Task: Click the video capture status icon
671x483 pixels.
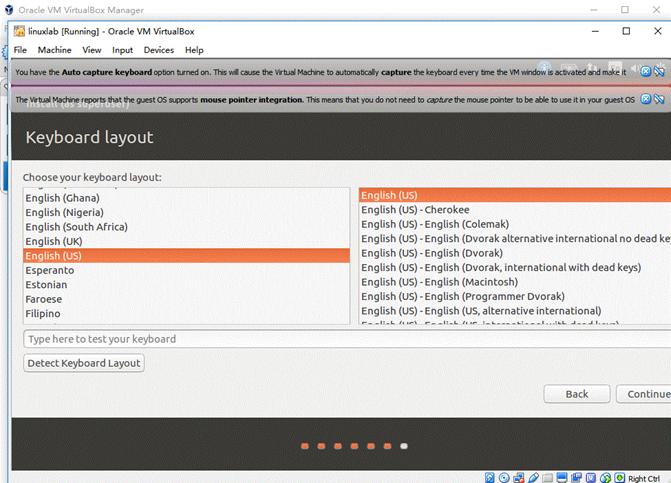Action: coord(576,478)
